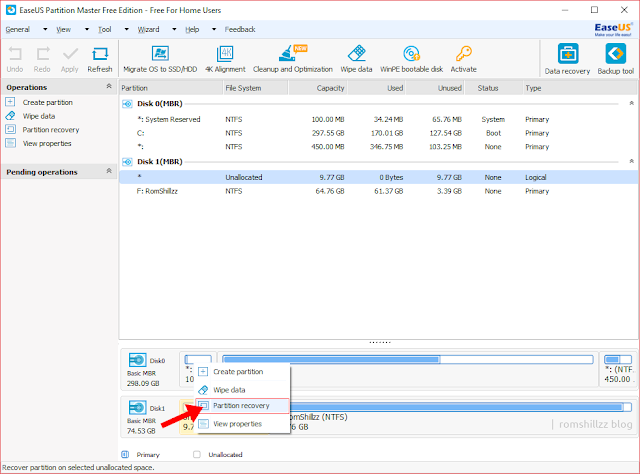
Task: Open the General menu dropdown arrow
Action: point(45,29)
